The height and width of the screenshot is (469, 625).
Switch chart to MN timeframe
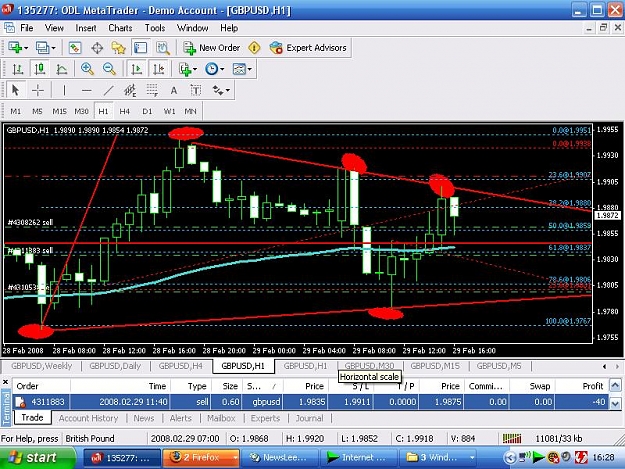[x=191, y=111]
